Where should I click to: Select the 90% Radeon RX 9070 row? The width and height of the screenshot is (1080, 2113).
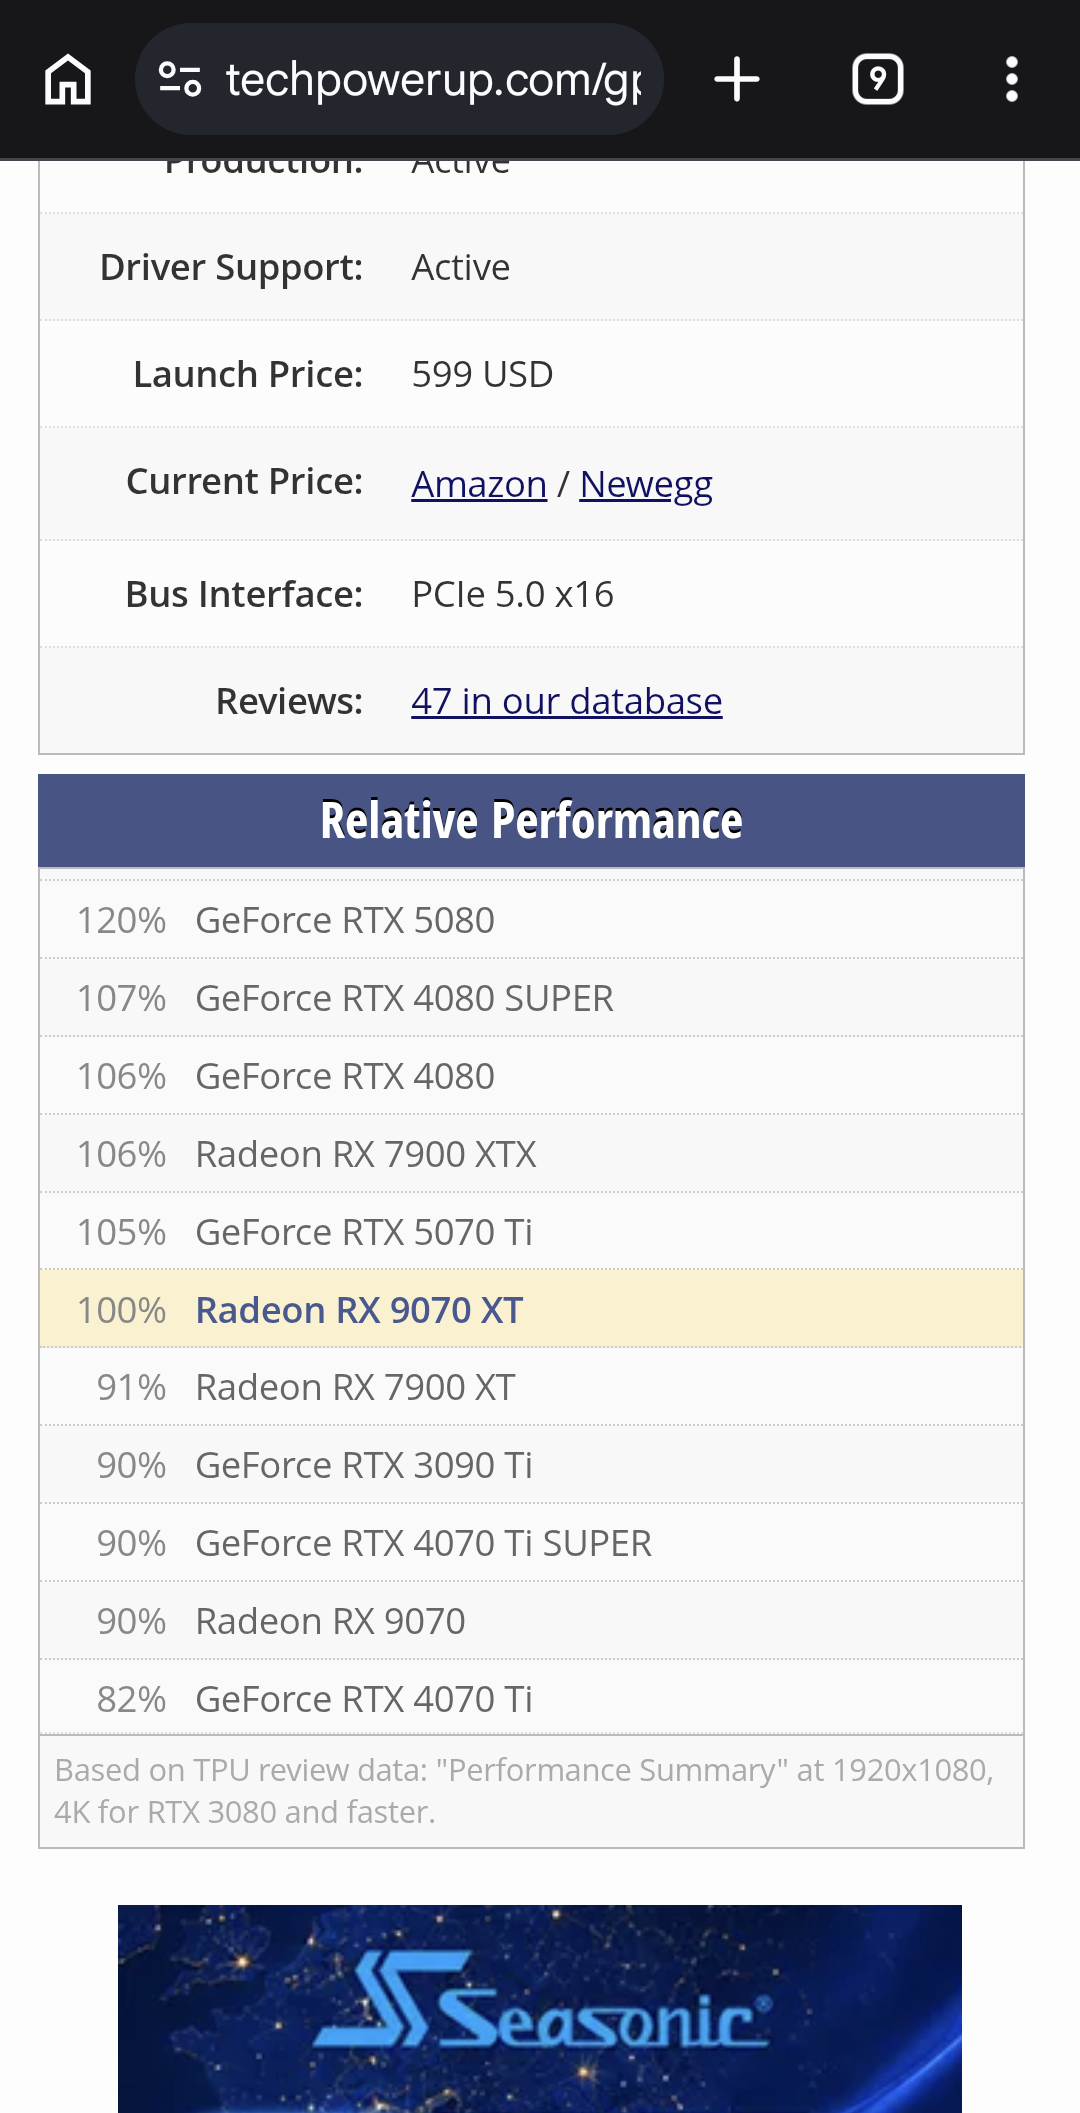click(531, 1621)
